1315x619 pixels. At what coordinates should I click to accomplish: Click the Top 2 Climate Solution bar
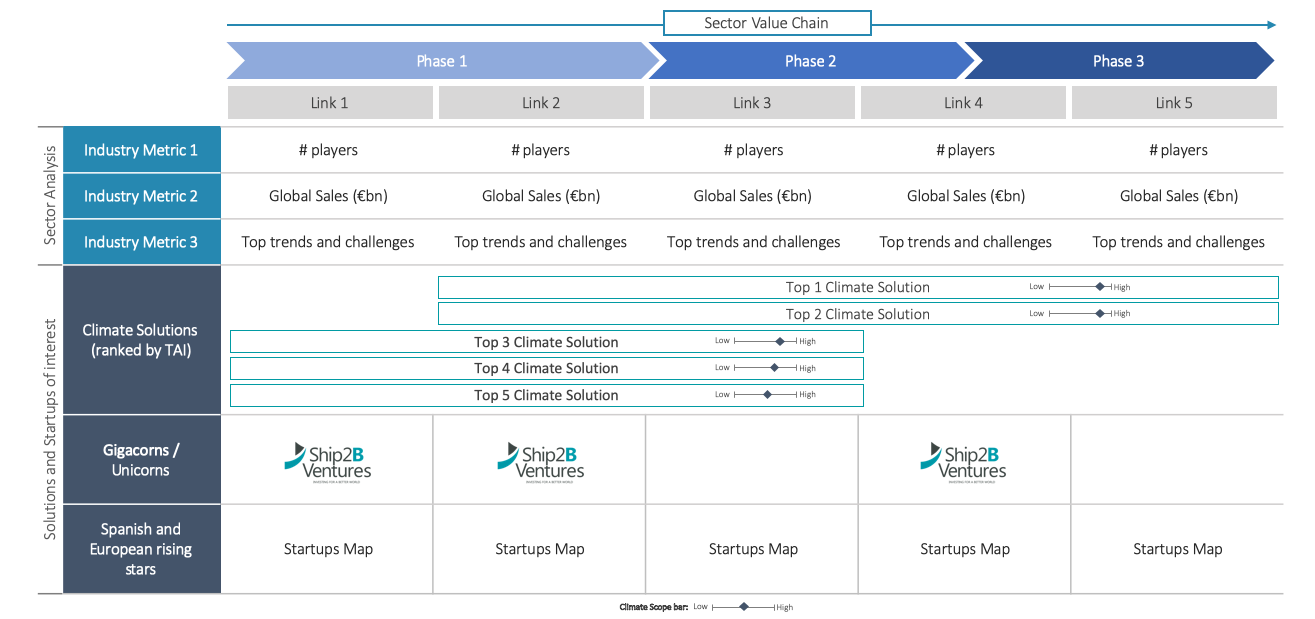click(x=857, y=314)
